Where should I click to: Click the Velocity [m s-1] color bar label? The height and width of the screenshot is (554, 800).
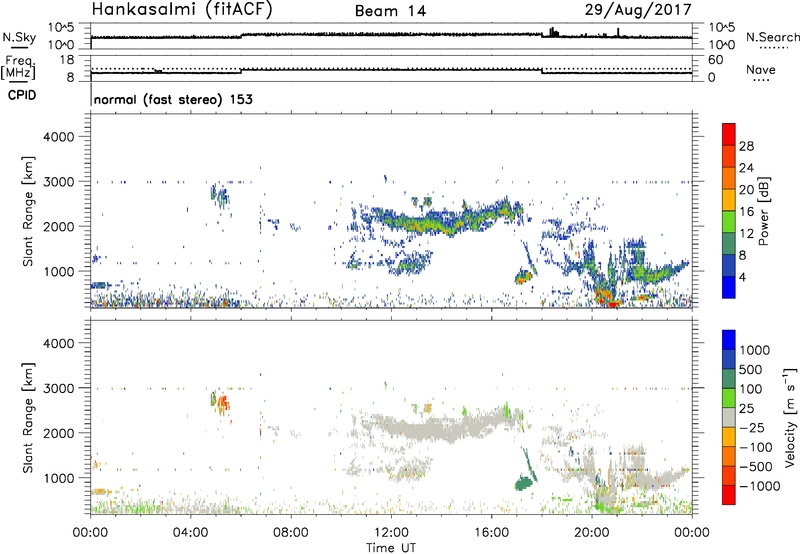(x=790, y=417)
